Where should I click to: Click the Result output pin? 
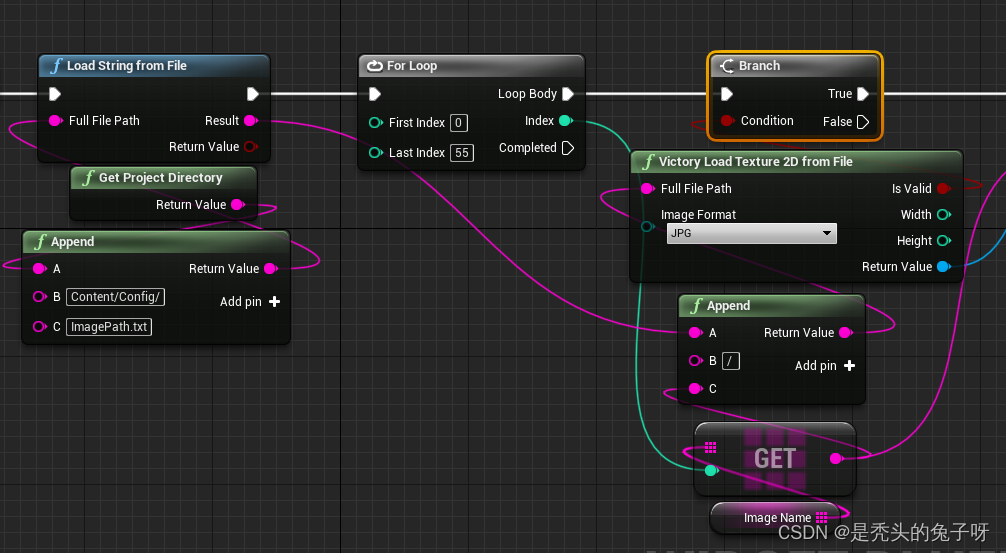tap(251, 121)
